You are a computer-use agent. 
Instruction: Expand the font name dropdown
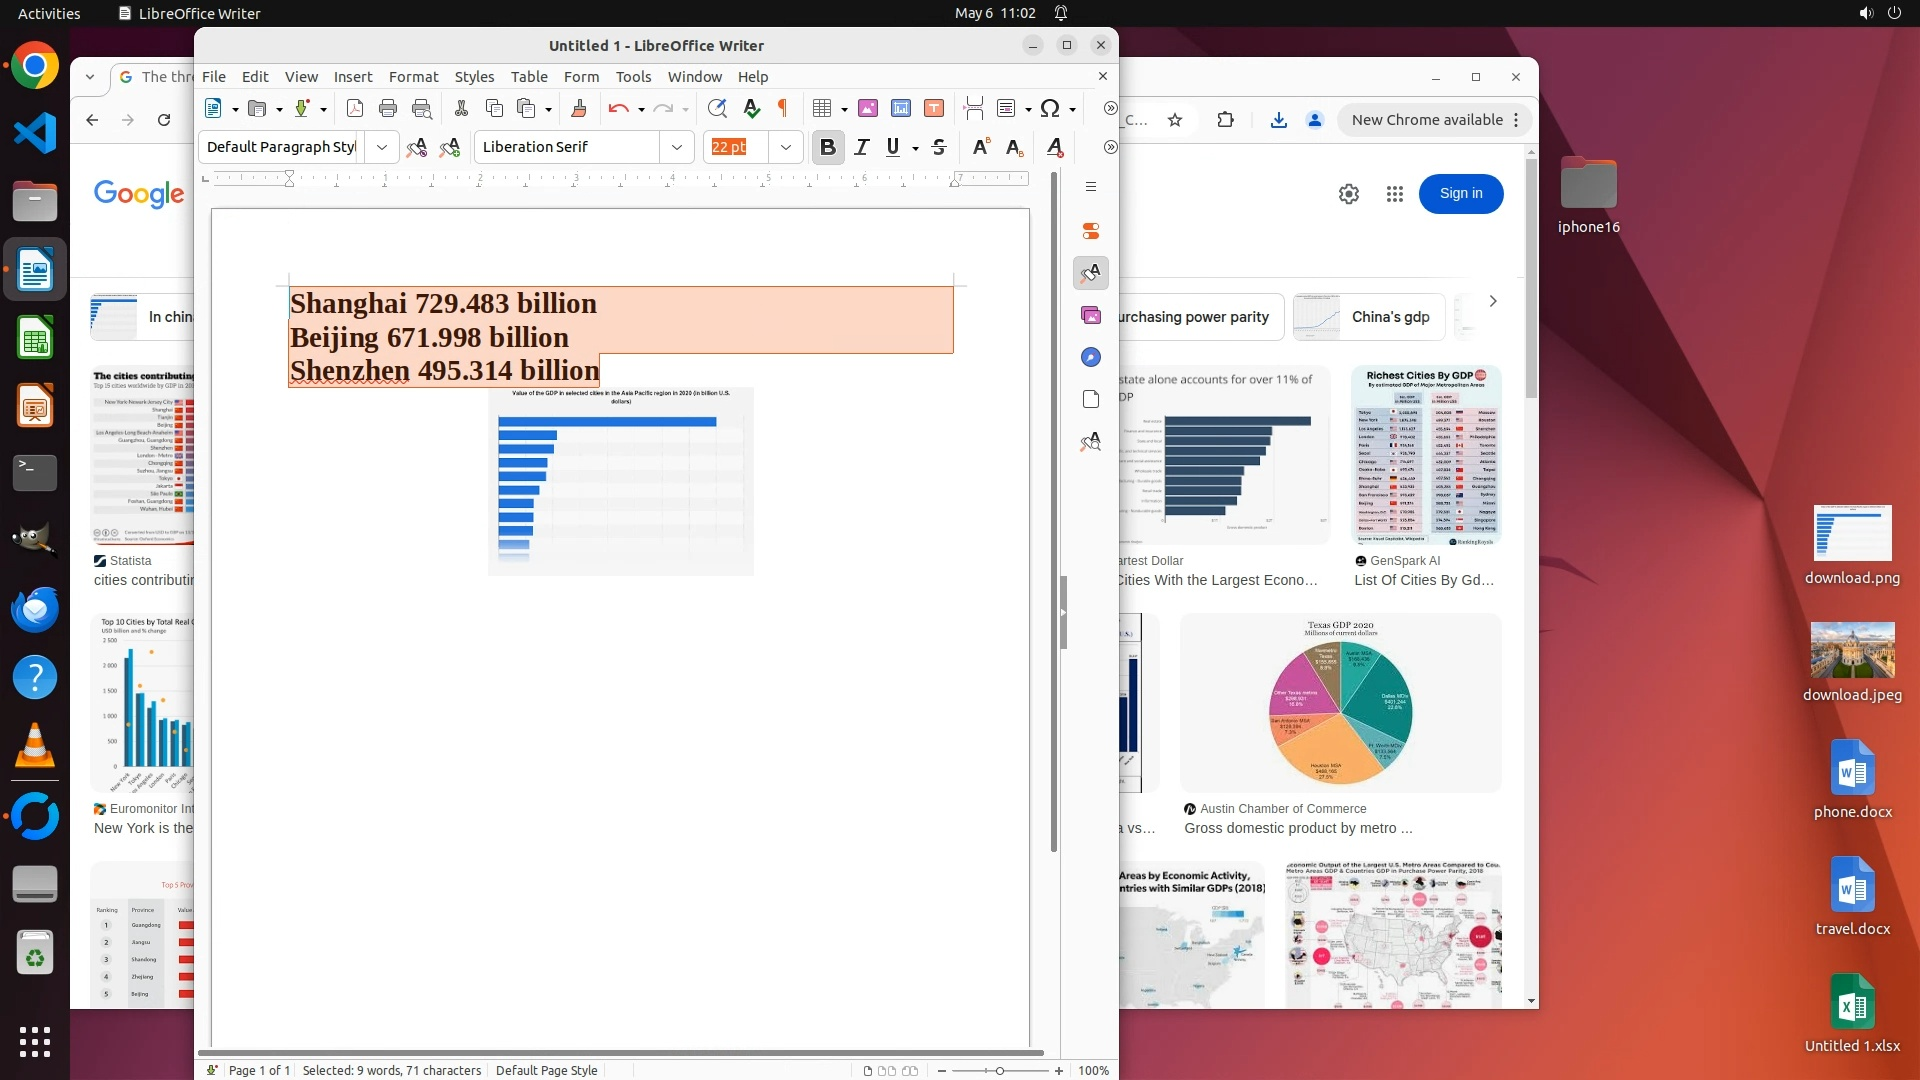click(x=677, y=147)
